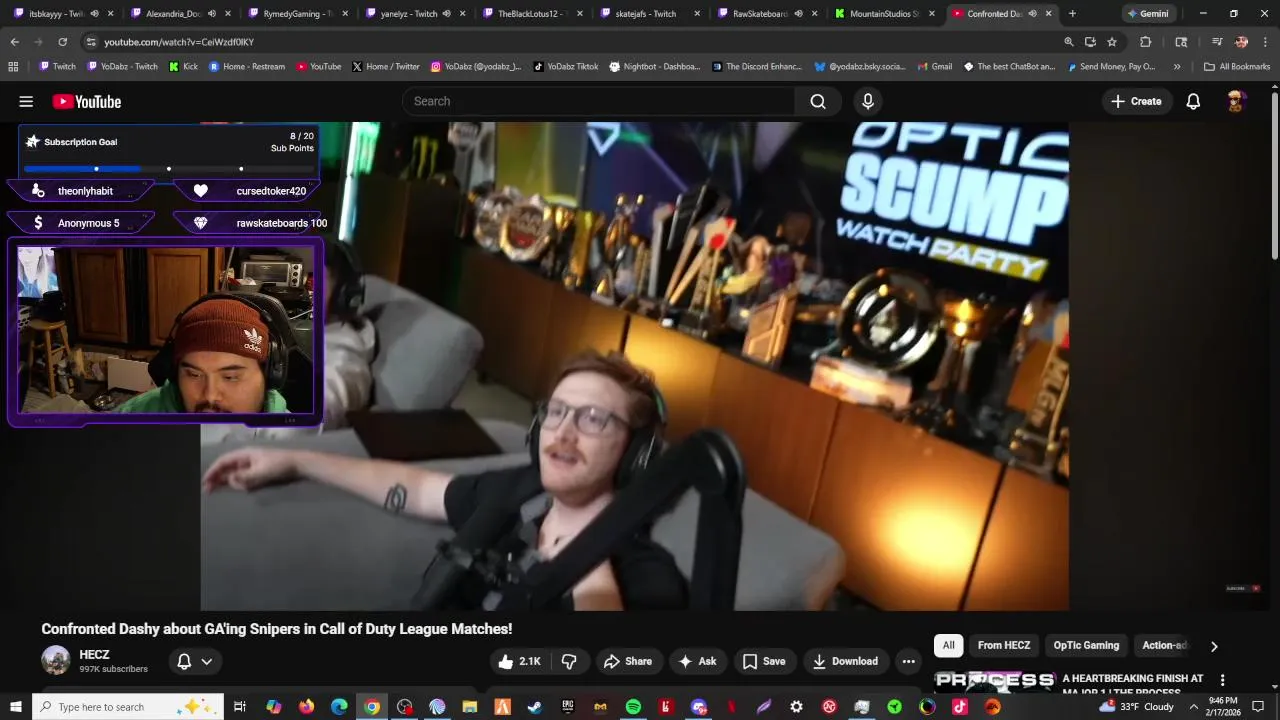Click the YouTube search magnifier button
This screenshot has height=720, width=1280.
coord(818,101)
